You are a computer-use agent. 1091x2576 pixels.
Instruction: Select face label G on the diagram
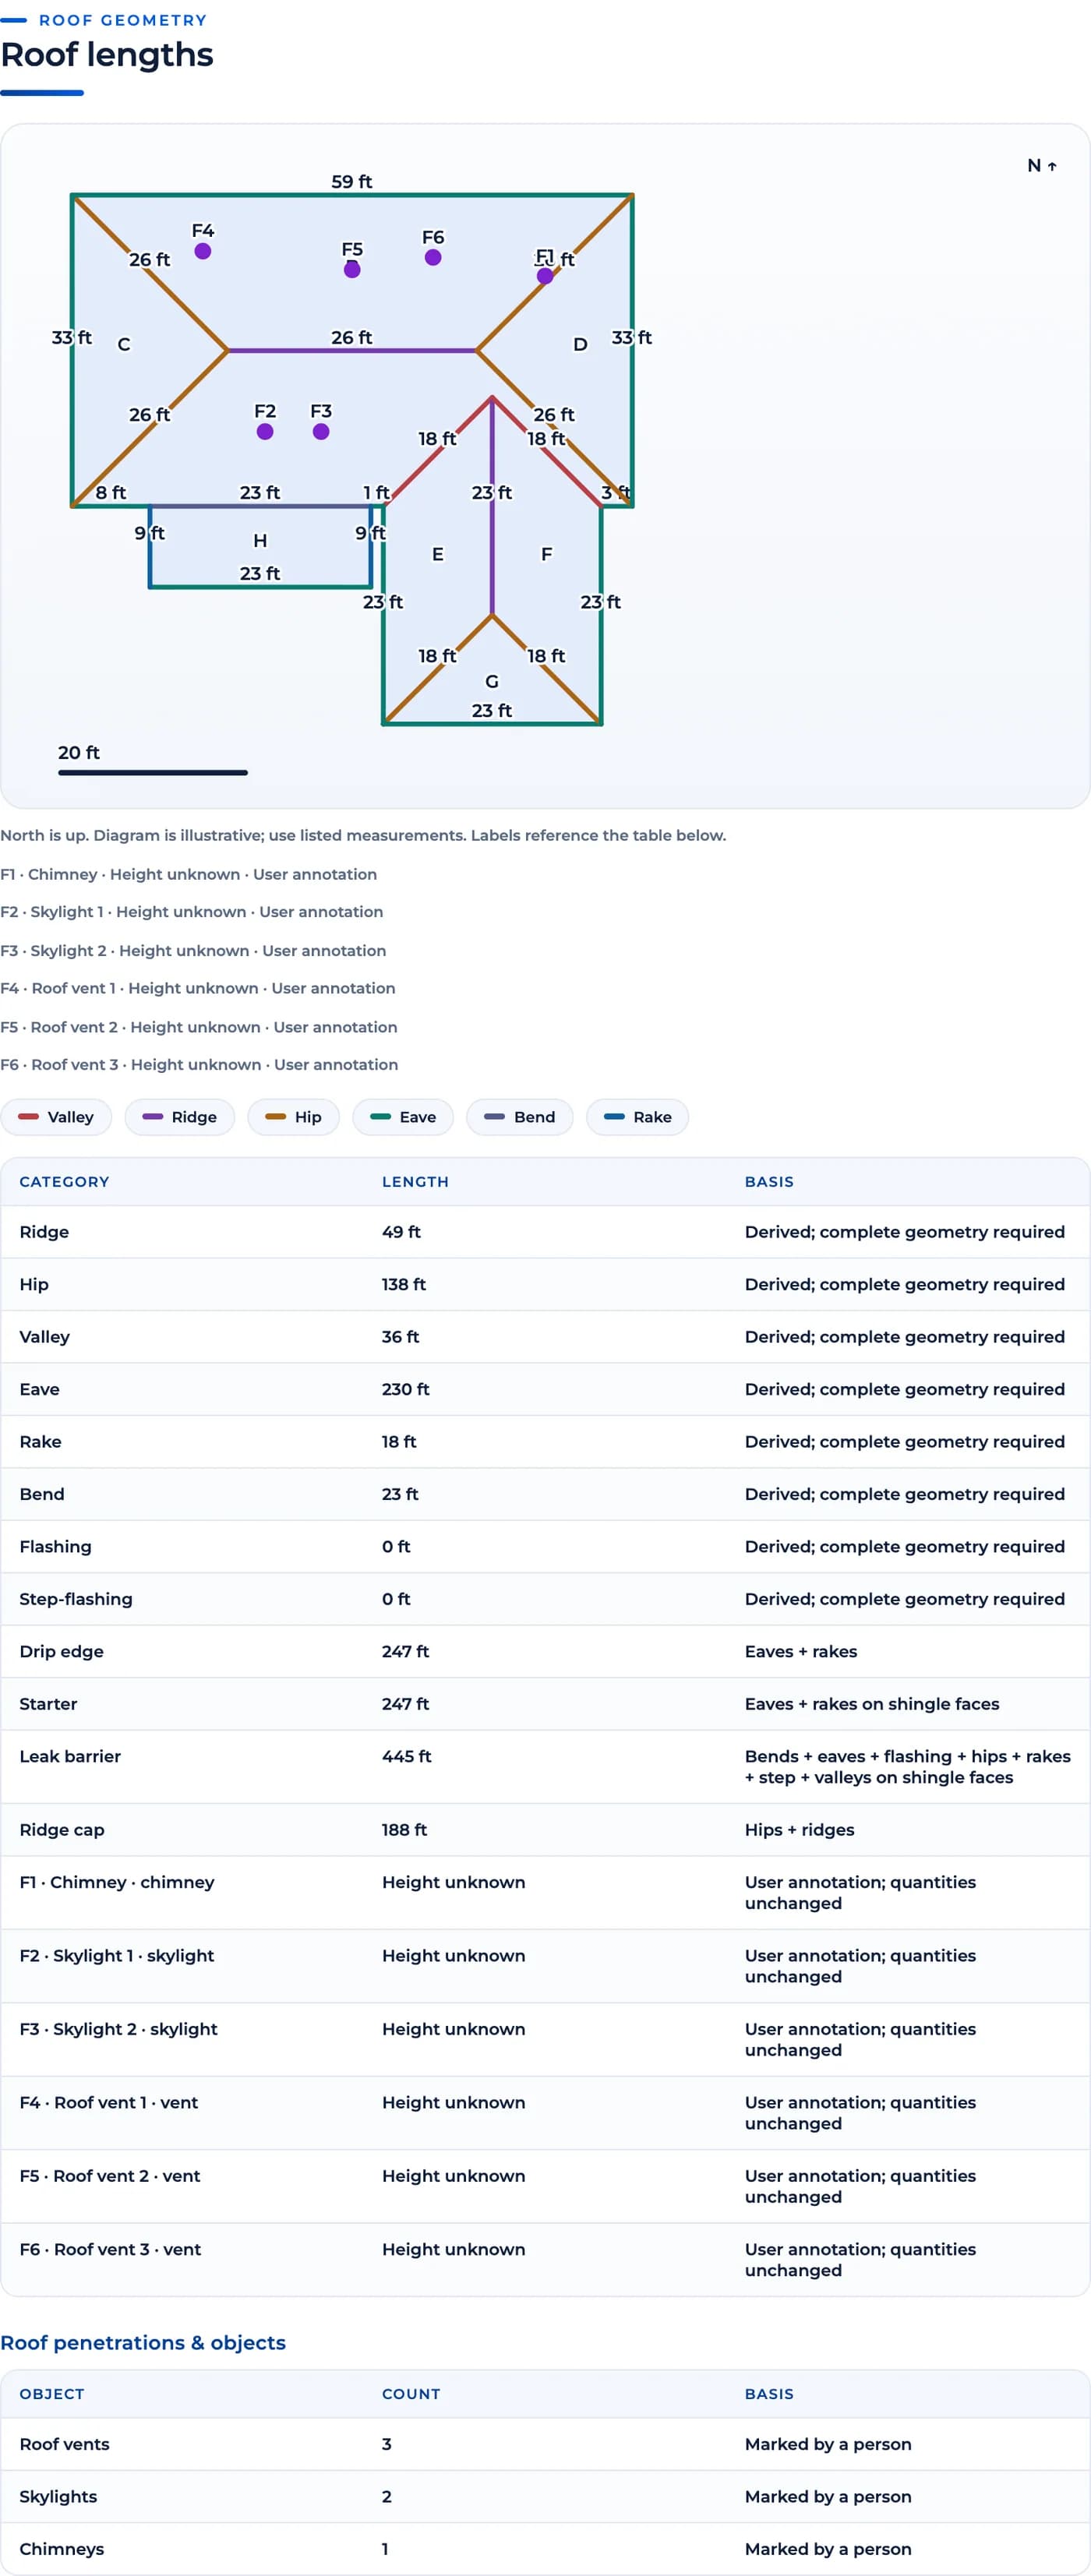pyautogui.click(x=492, y=682)
